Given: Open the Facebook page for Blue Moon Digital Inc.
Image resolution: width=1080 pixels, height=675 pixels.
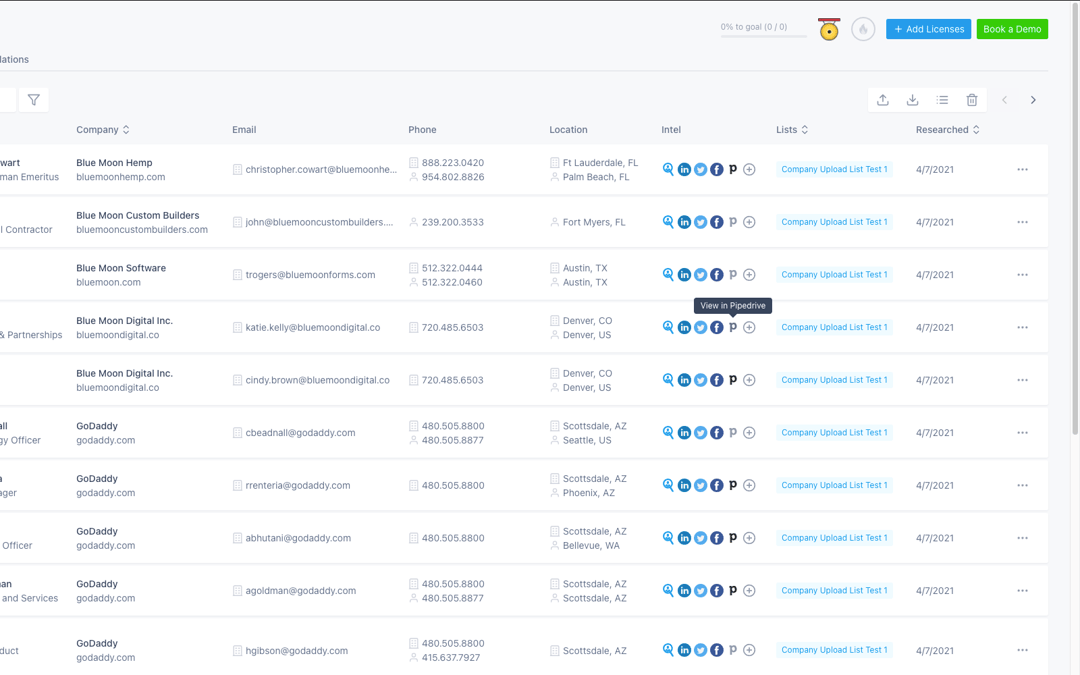Looking at the screenshot, I should (716, 327).
